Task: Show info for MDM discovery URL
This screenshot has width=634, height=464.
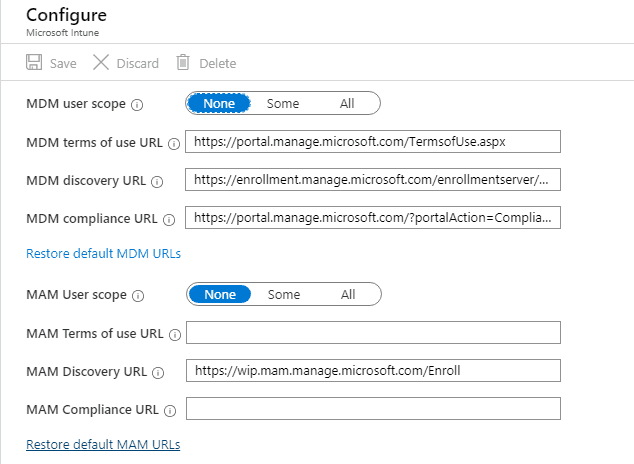Action: 157,182
